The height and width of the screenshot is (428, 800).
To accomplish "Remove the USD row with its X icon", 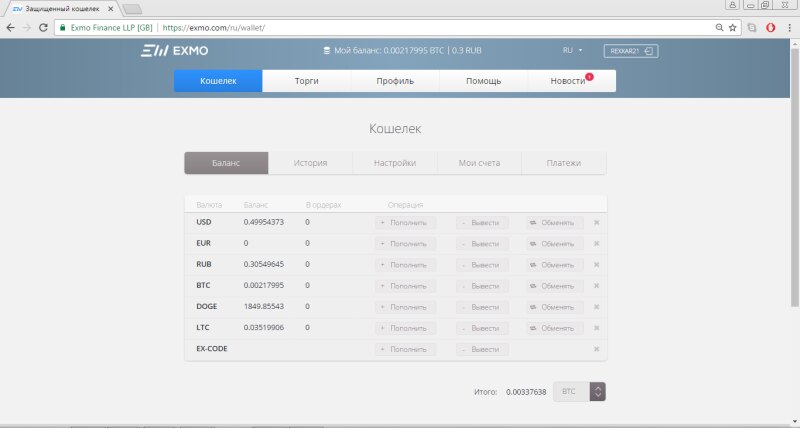I will coord(597,222).
